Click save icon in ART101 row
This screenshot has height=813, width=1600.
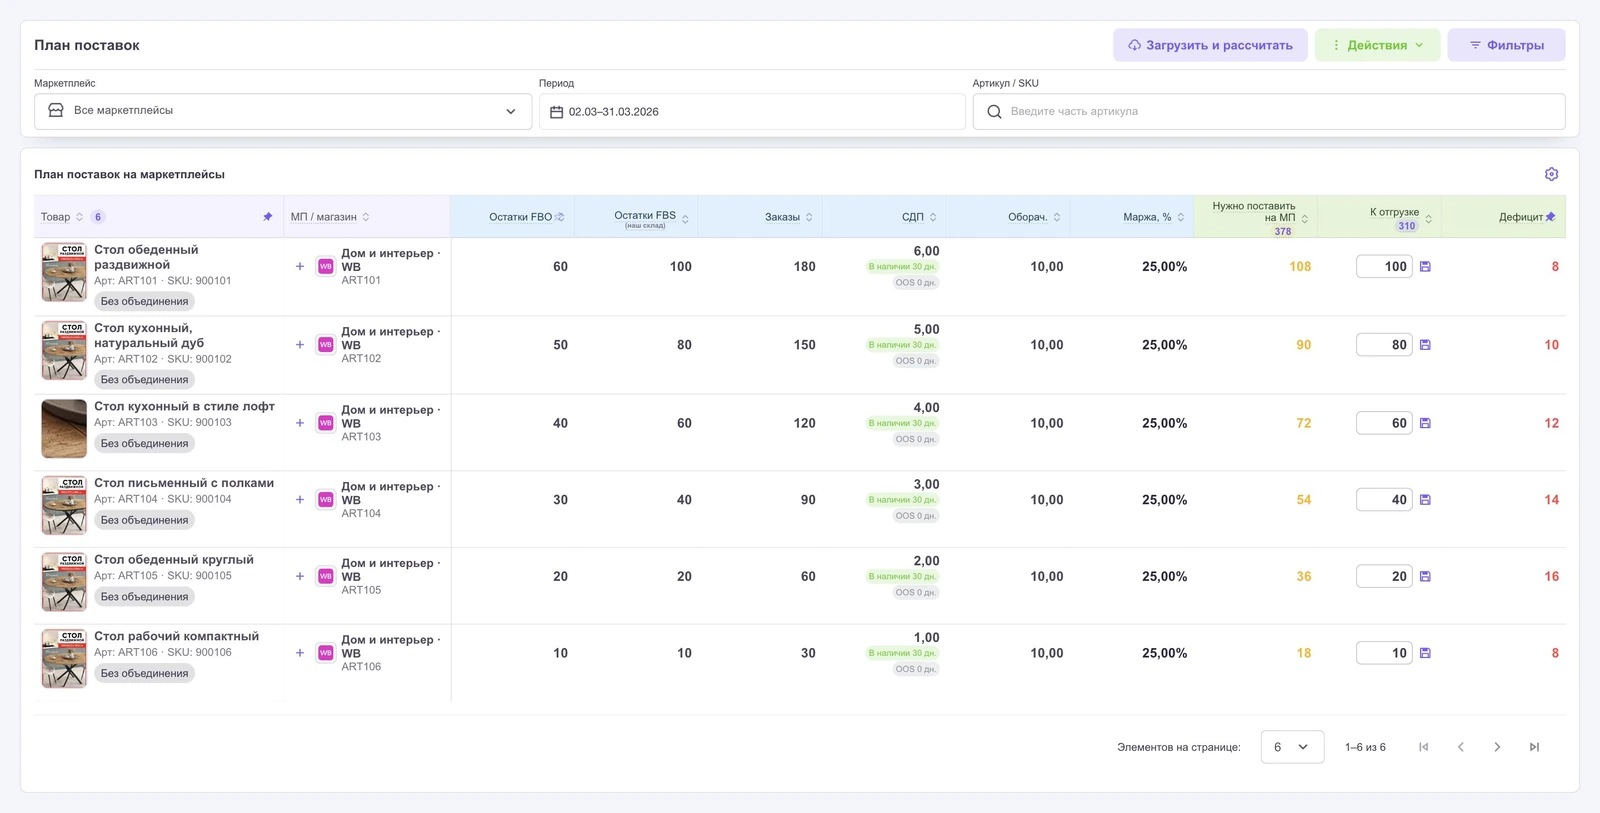pyautogui.click(x=1425, y=267)
